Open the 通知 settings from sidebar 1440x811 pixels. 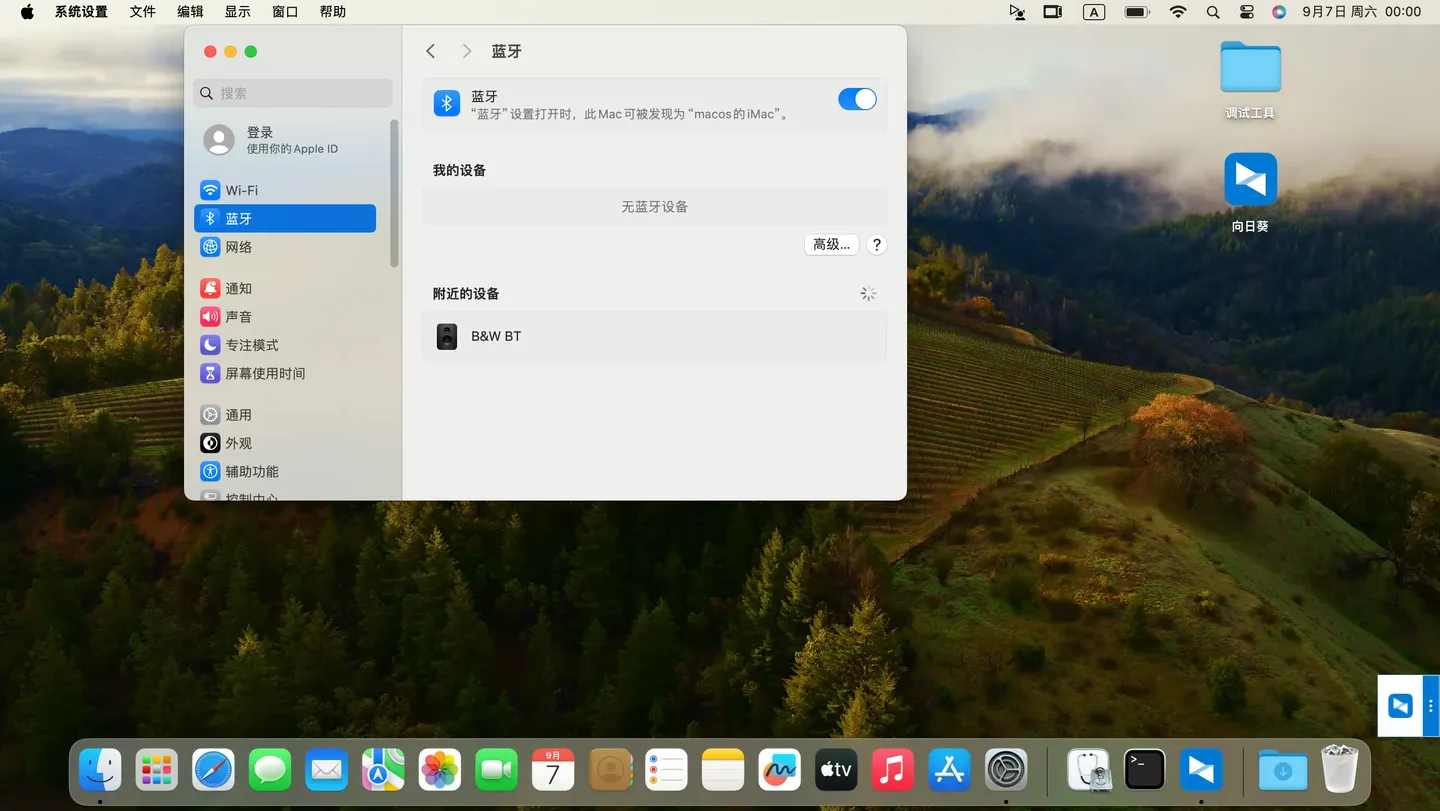point(241,288)
